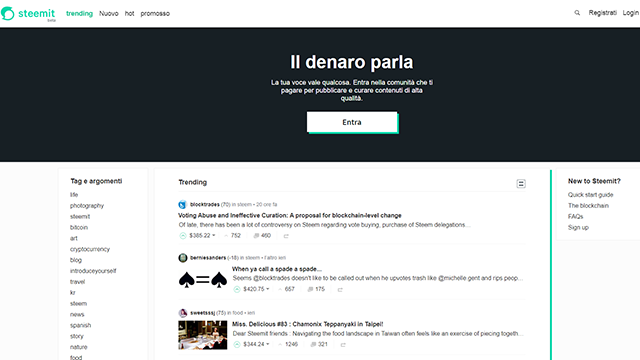The width and height of the screenshot is (640, 360).
Task: Open comments icon showing 460 responses
Action: [x=256, y=236]
